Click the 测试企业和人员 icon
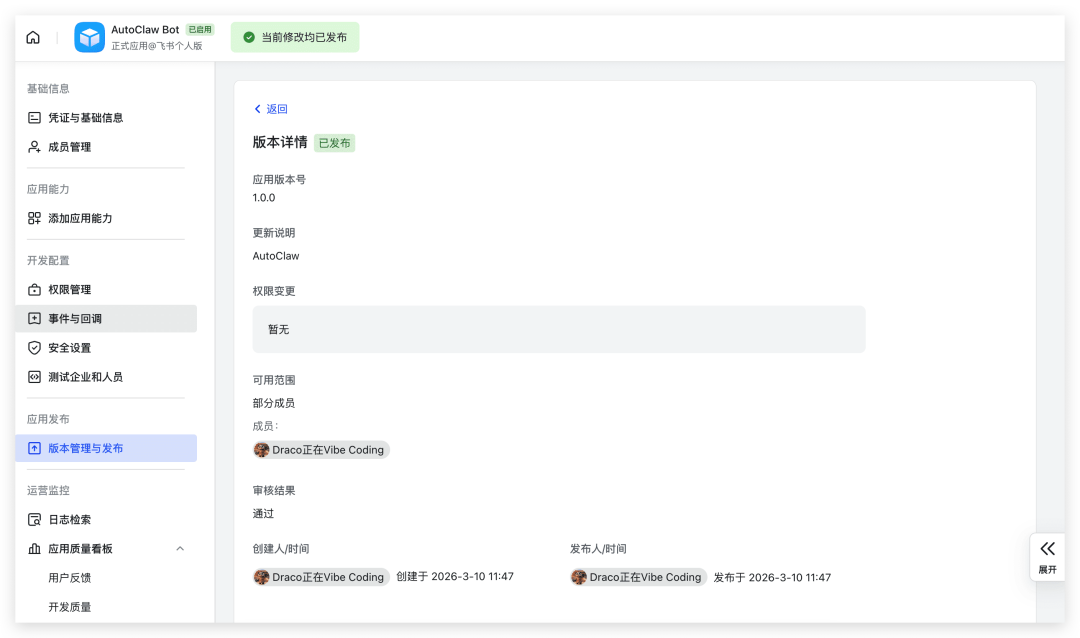 point(33,377)
